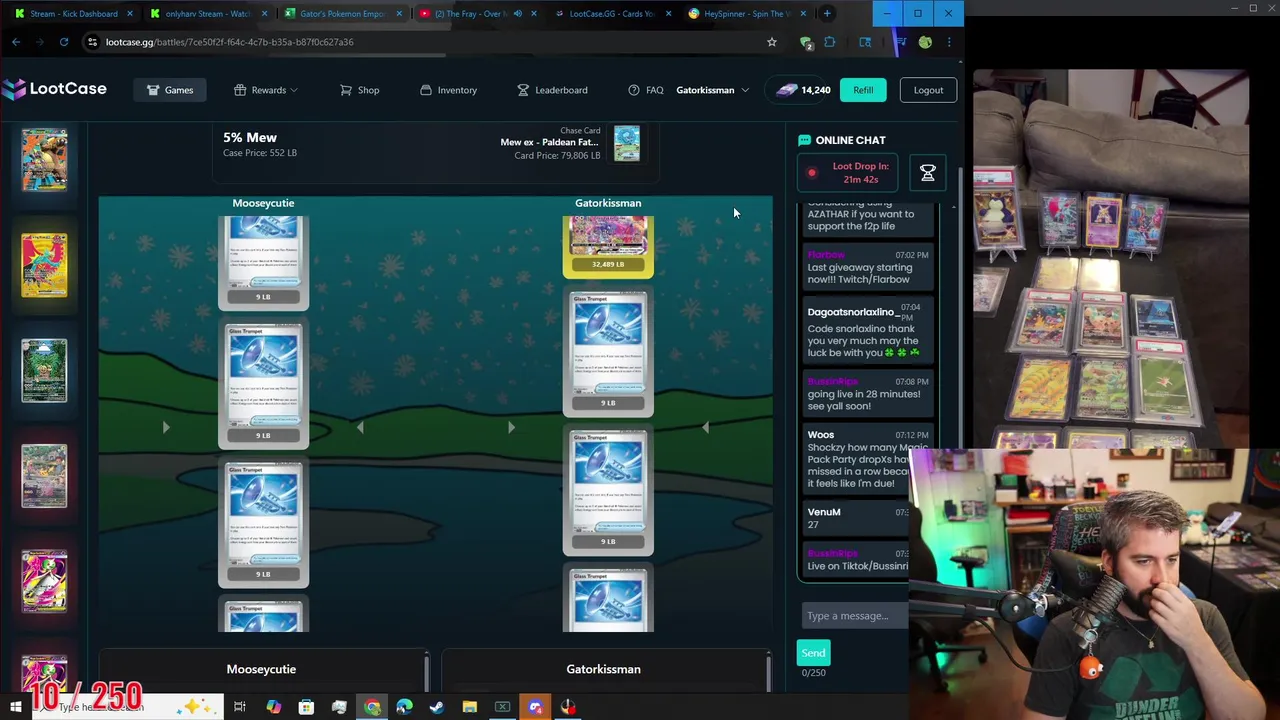Bookmark this page with star icon
Screen dimensions: 1280x720
pos(772,42)
